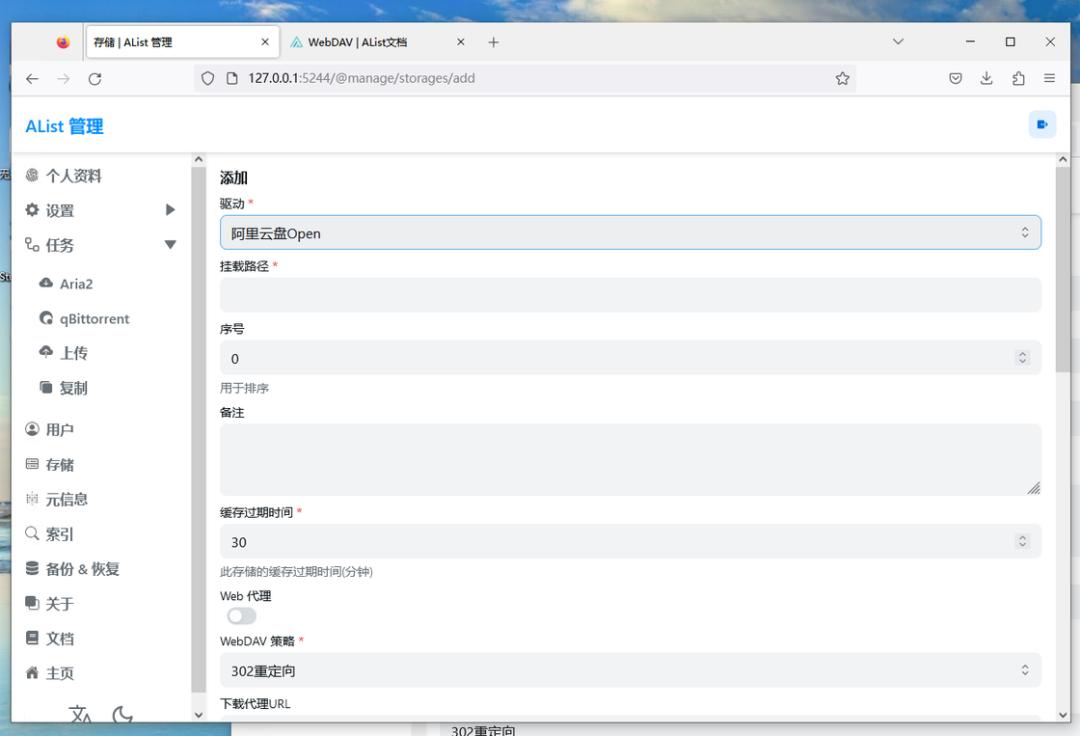Toggle the Web 代理 switch
This screenshot has height=736, width=1080.
click(x=241, y=616)
